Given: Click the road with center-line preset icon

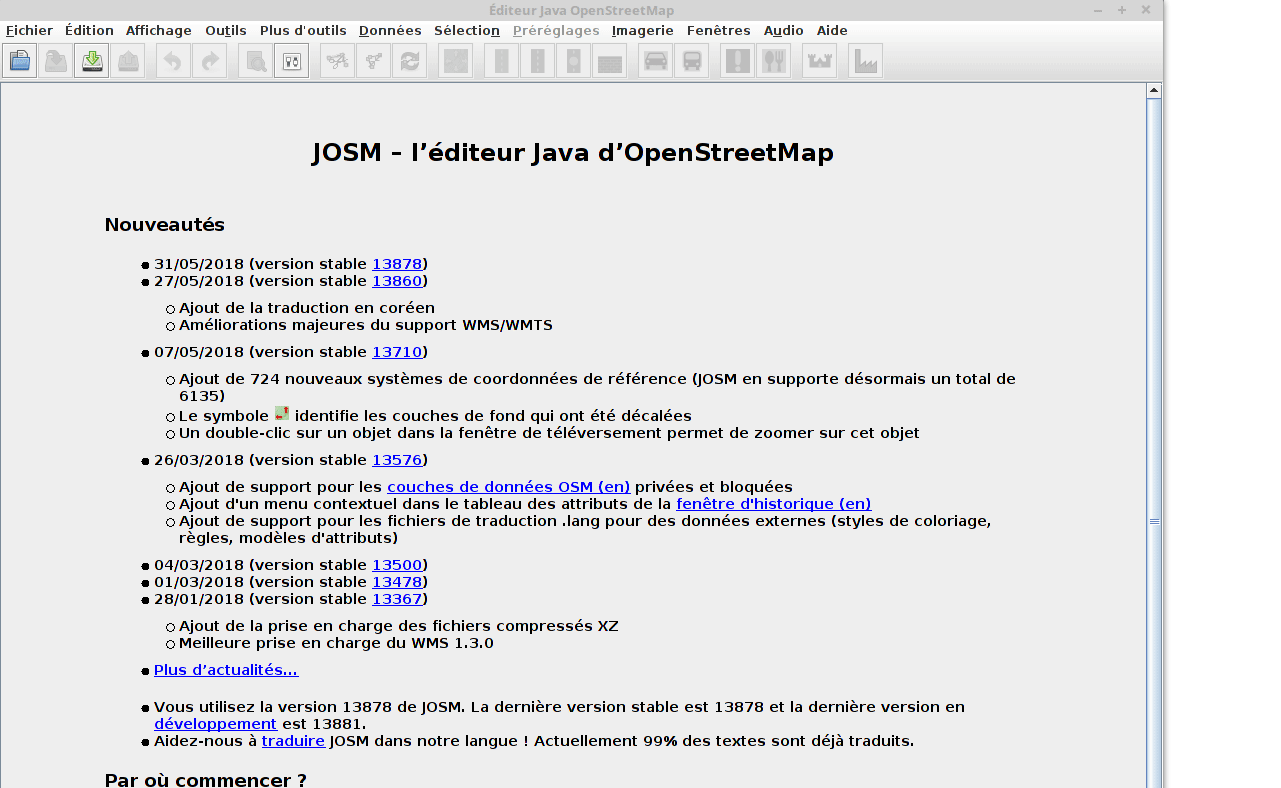Looking at the screenshot, I should coord(537,61).
